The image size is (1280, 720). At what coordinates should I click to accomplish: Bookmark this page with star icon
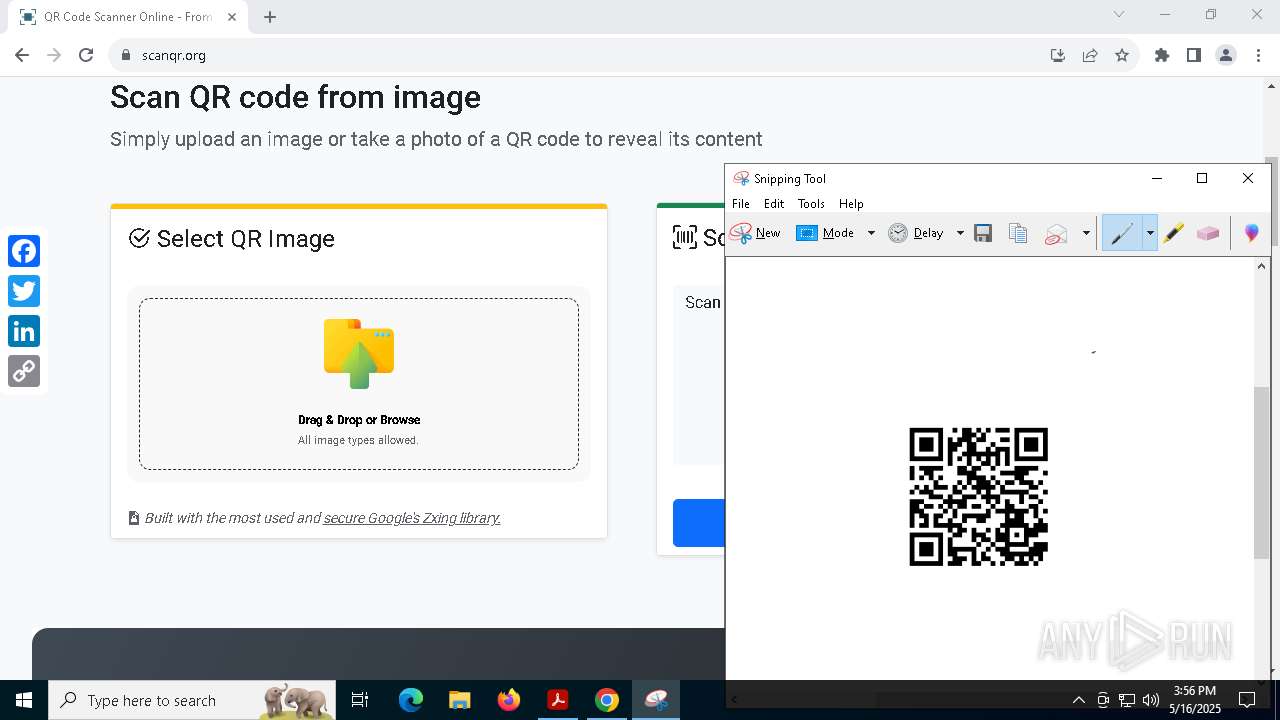pyautogui.click(x=1122, y=55)
